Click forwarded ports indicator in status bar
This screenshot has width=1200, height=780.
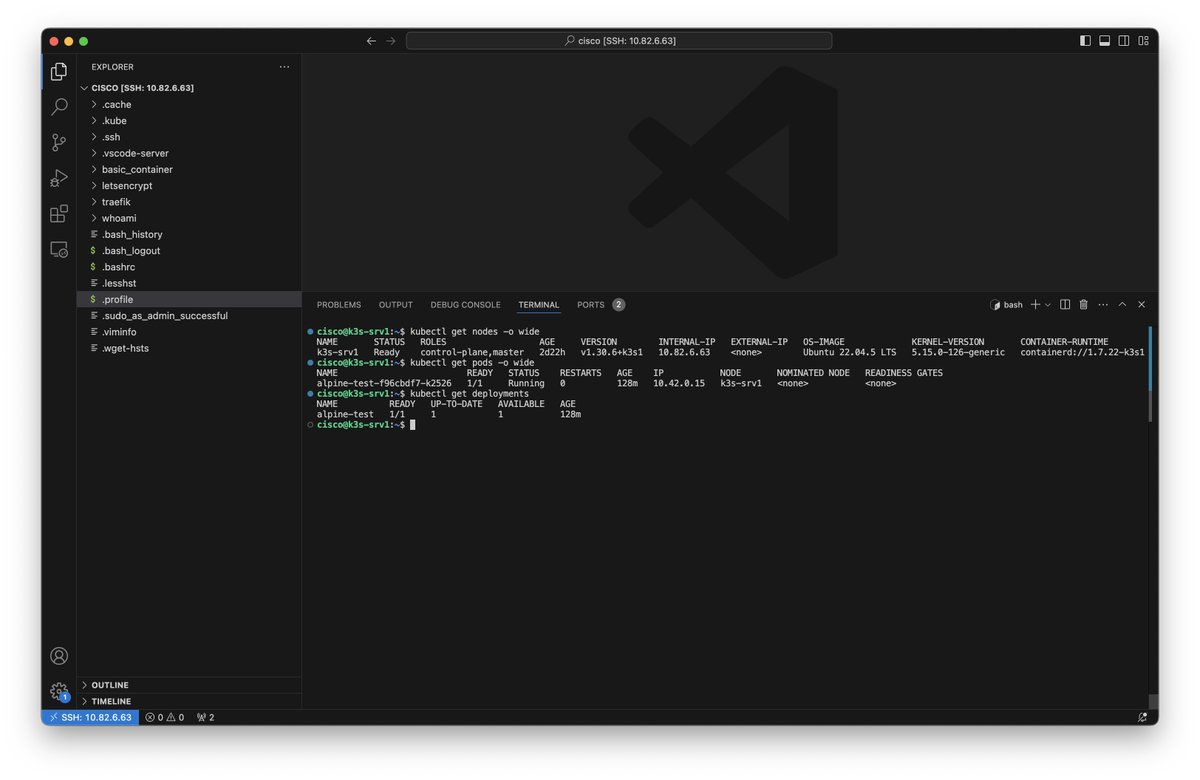click(x=205, y=717)
